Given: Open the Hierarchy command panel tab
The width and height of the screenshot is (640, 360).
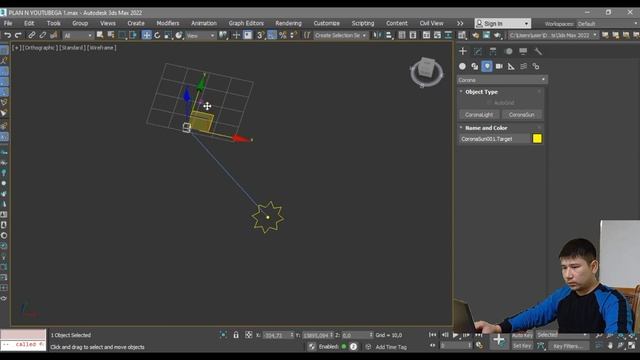Looking at the screenshot, I should (493, 51).
